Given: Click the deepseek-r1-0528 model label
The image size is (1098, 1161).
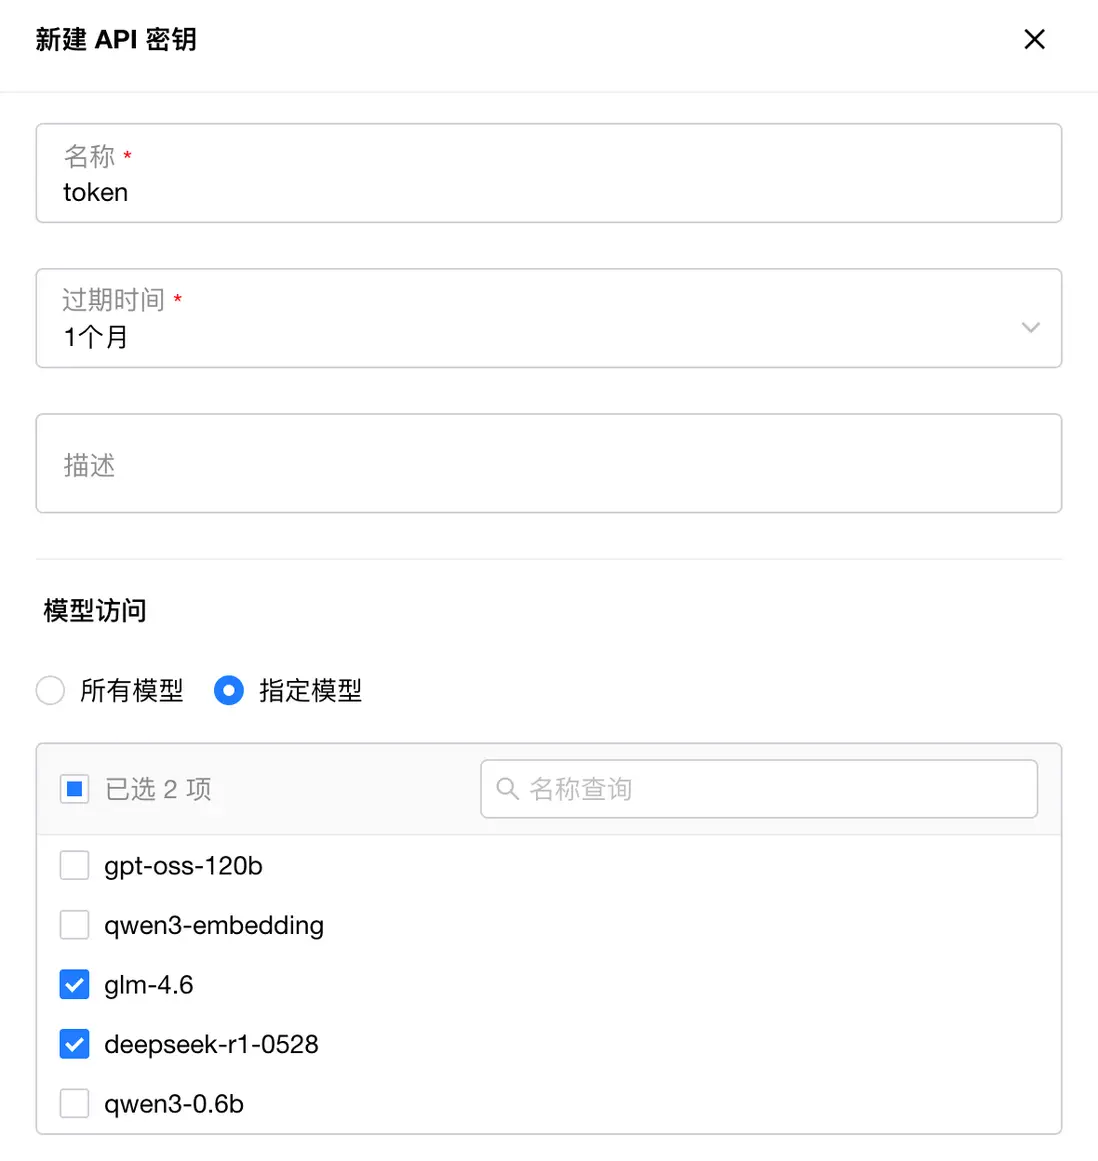Looking at the screenshot, I should coord(211,1045).
